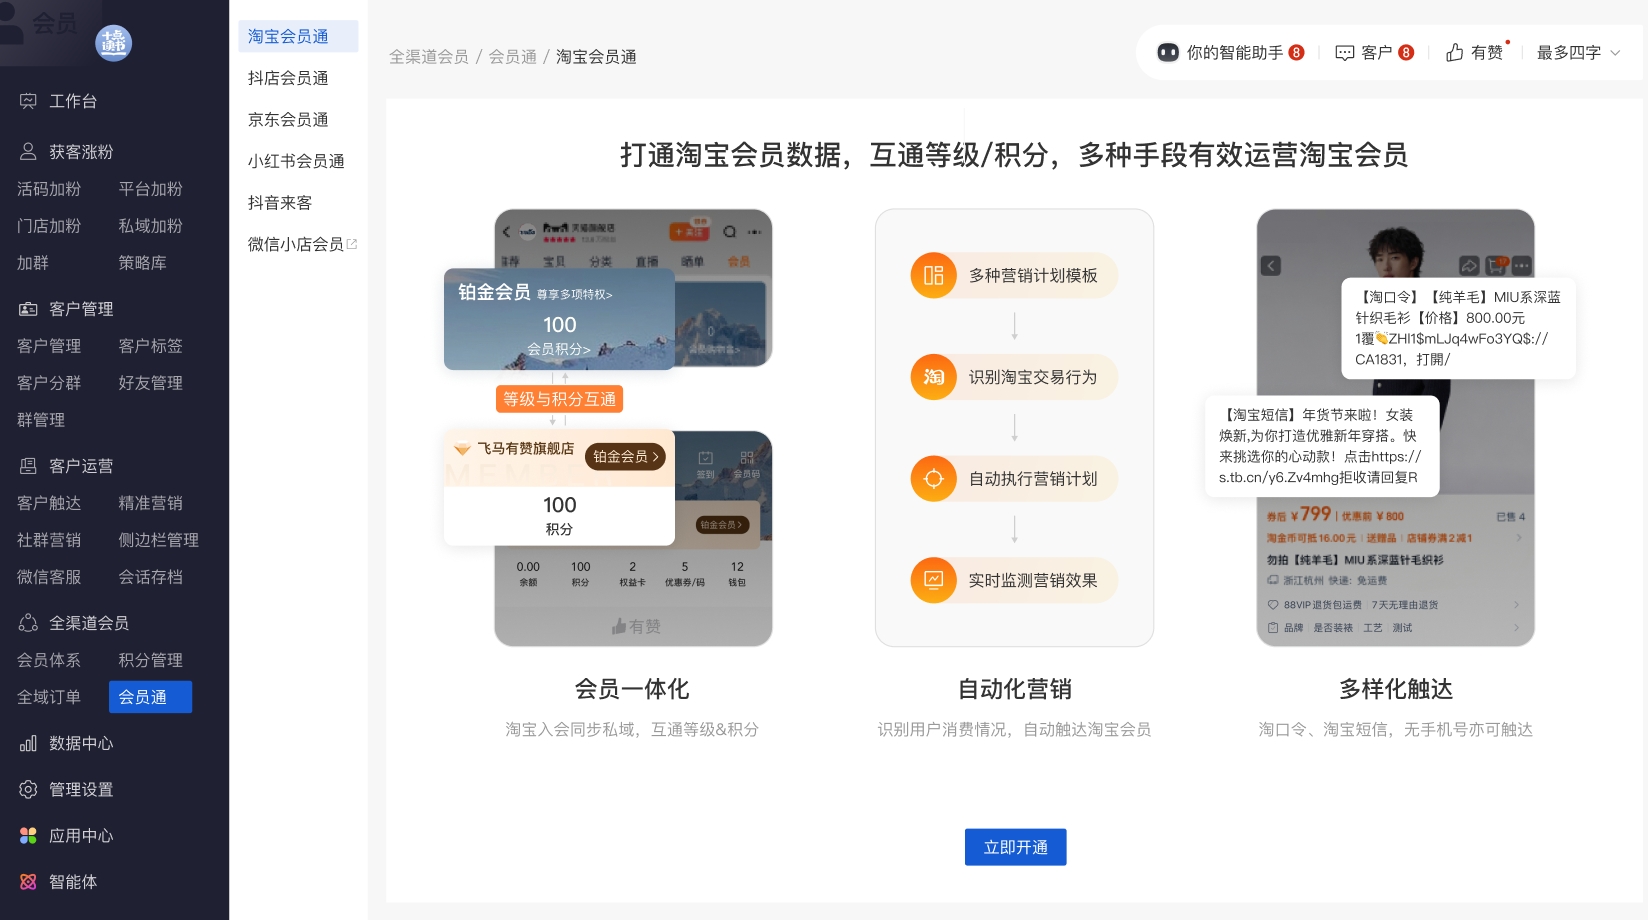Click the 有赞 thumbs-up icon
Viewport: 1648px width, 920px height.
(x=1455, y=53)
